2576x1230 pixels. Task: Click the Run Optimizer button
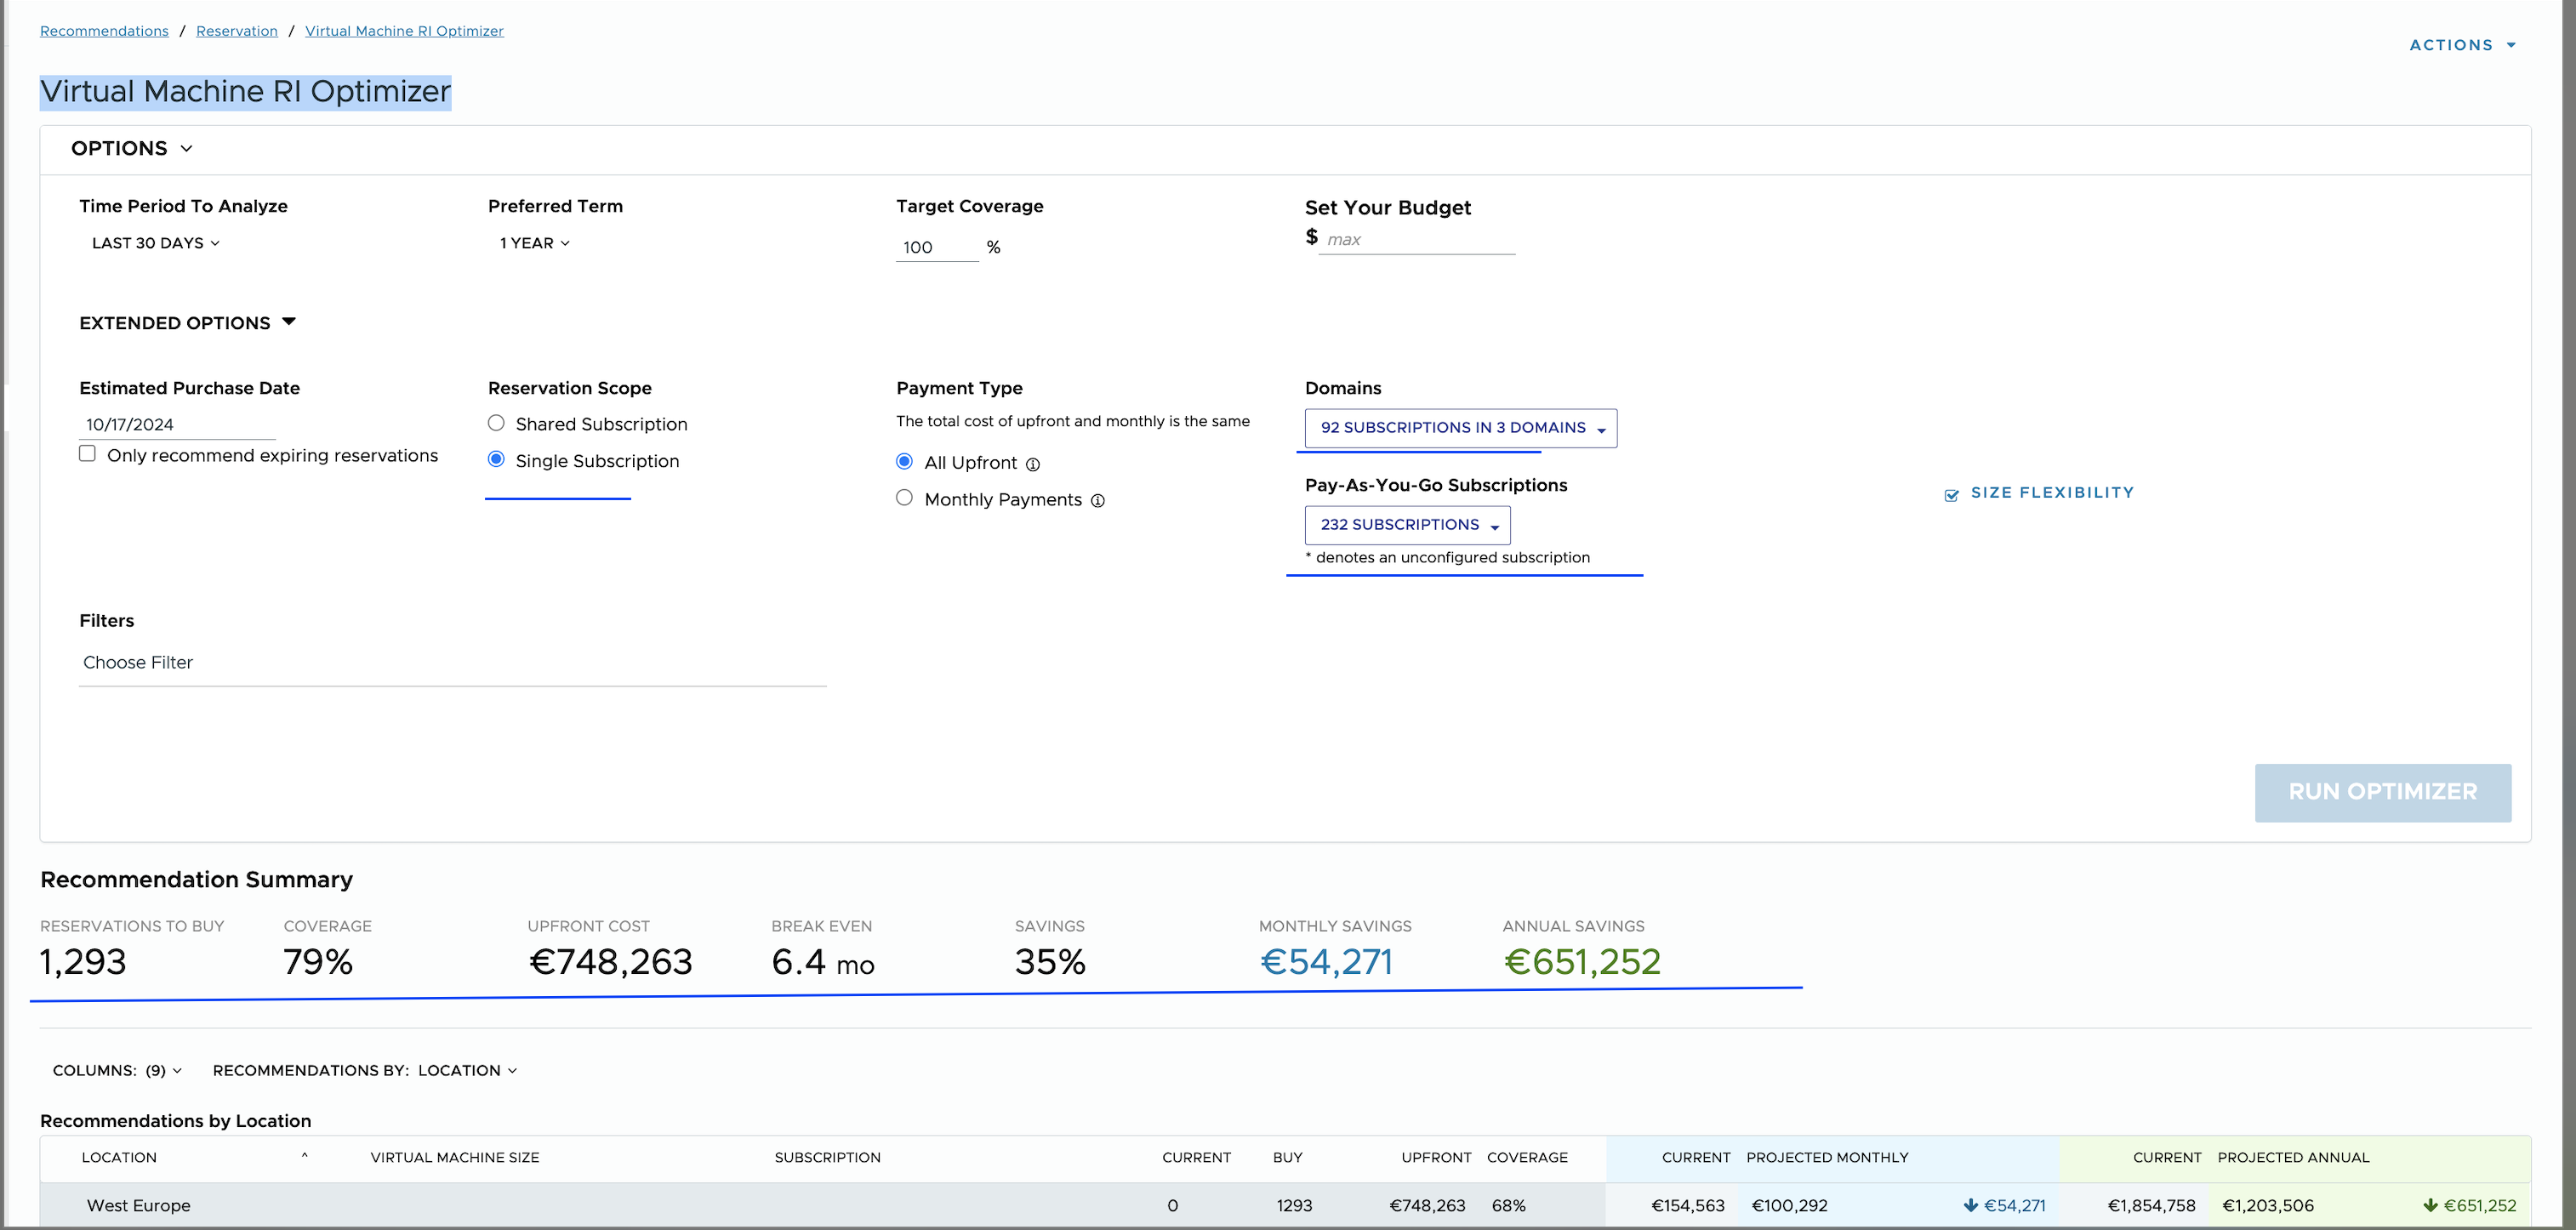(2382, 792)
